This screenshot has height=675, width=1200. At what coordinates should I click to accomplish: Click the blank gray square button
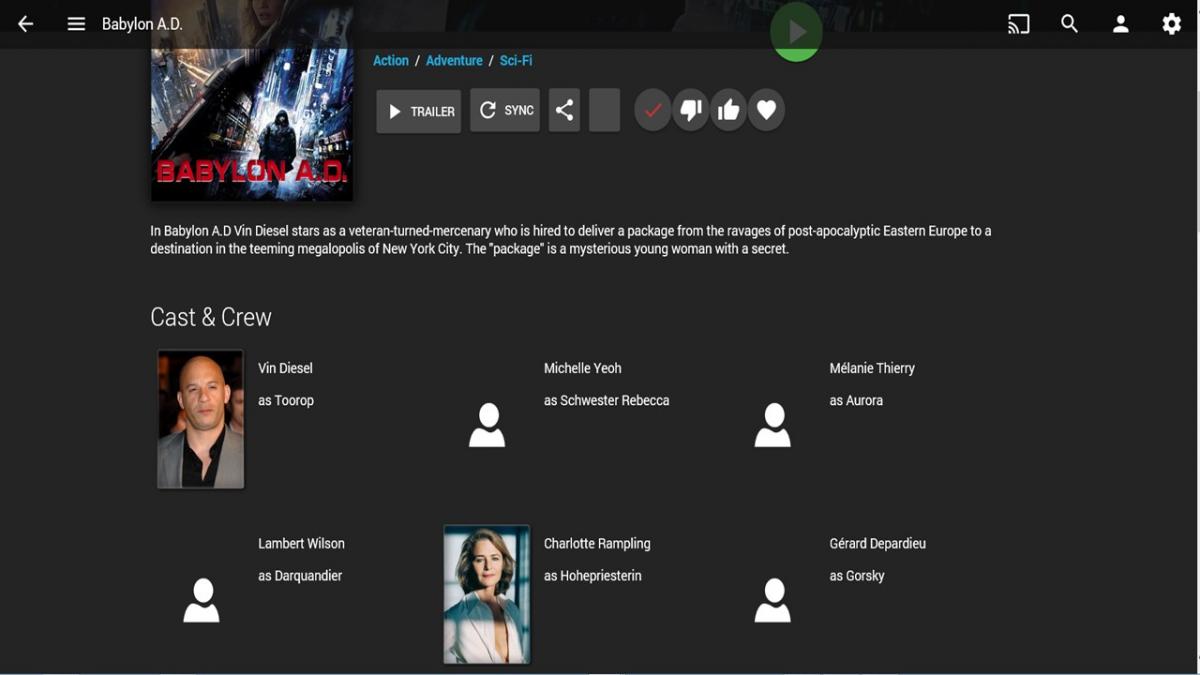point(604,110)
